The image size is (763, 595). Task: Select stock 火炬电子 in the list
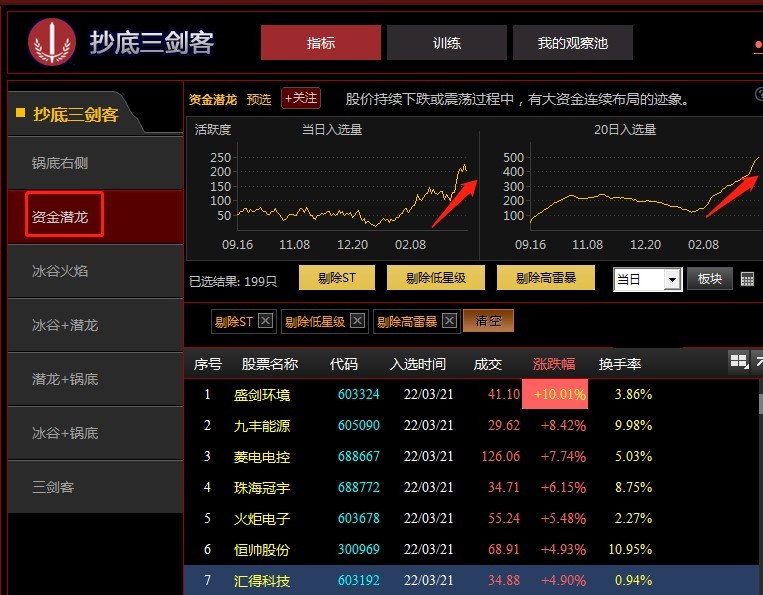pyautogui.click(x=262, y=519)
